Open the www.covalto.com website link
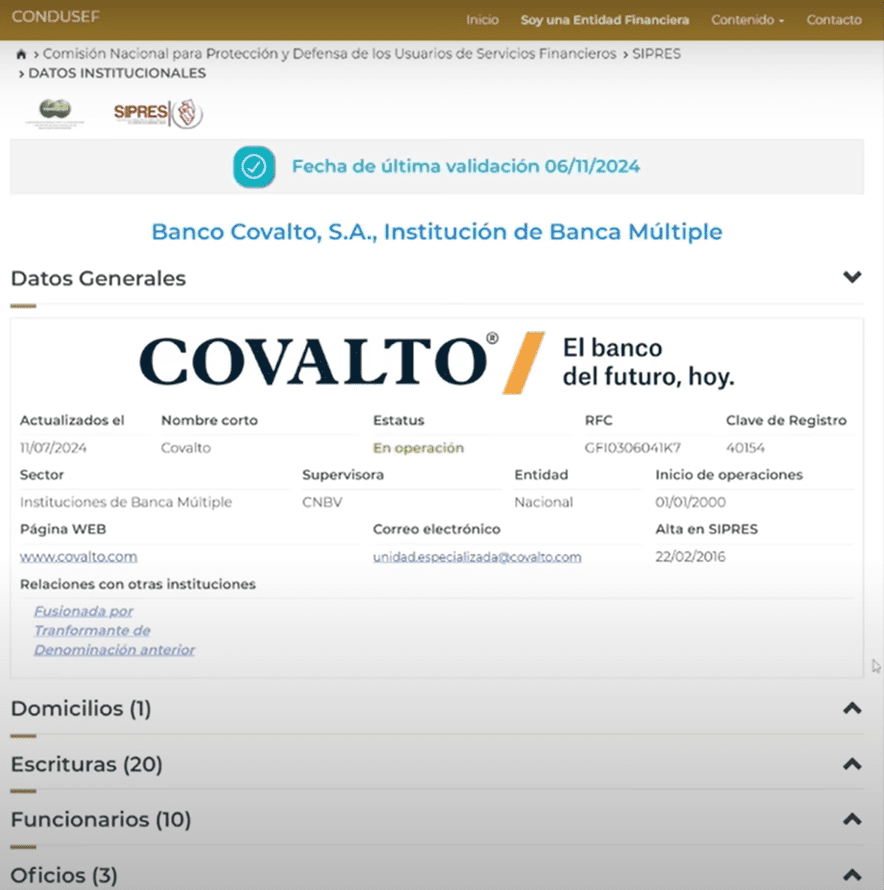 tap(78, 557)
